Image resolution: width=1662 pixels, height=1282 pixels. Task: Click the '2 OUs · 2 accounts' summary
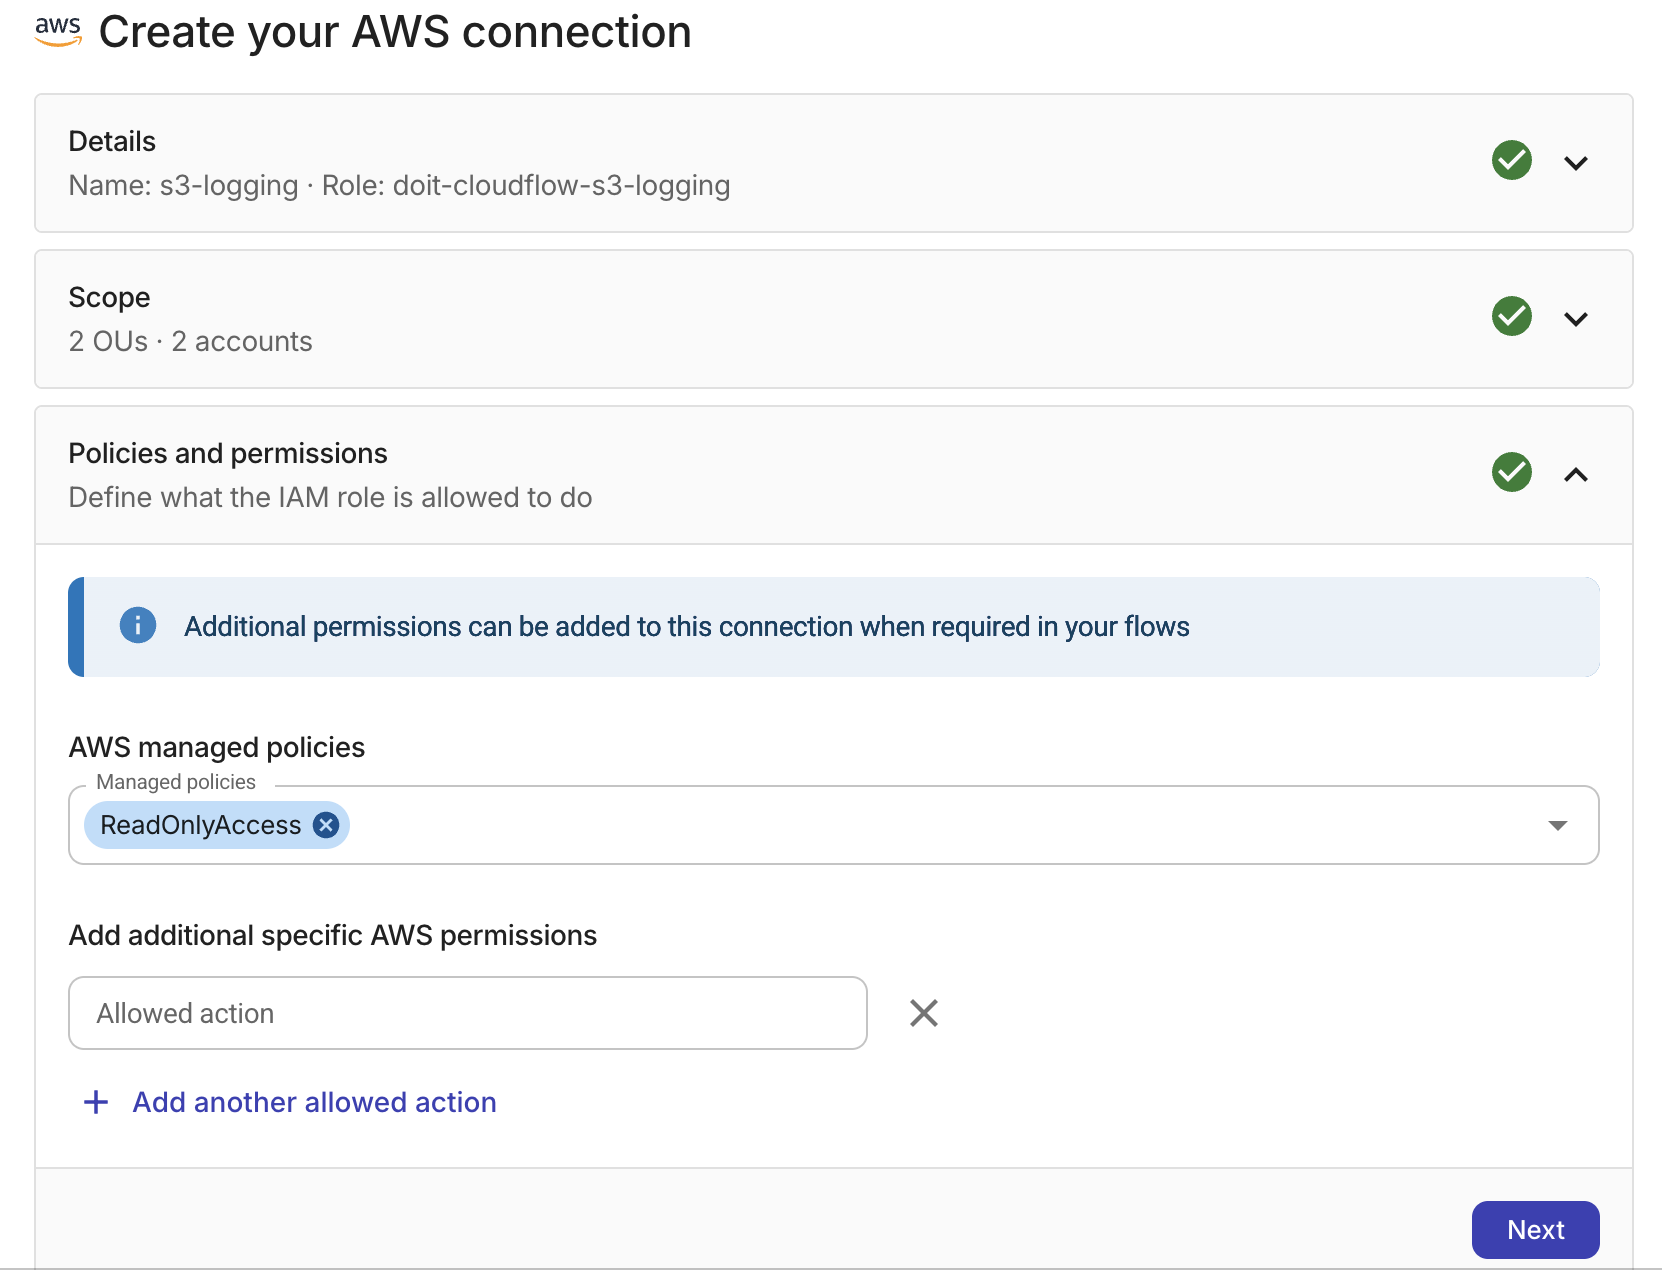coord(190,341)
